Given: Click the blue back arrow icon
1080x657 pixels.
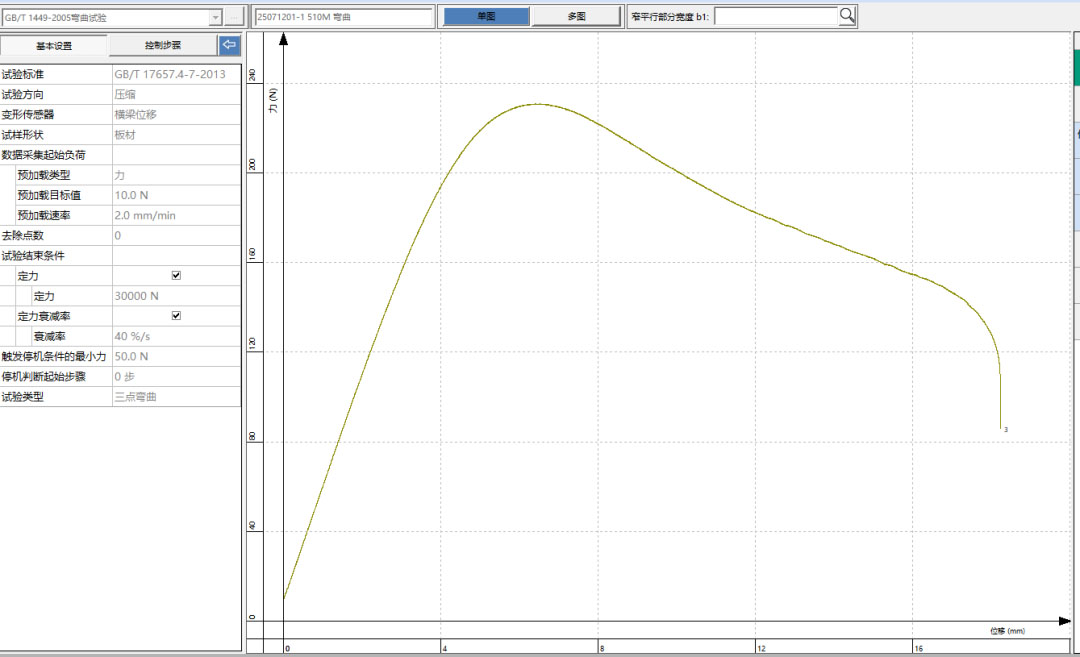Looking at the screenshot, I should point(230,45).
